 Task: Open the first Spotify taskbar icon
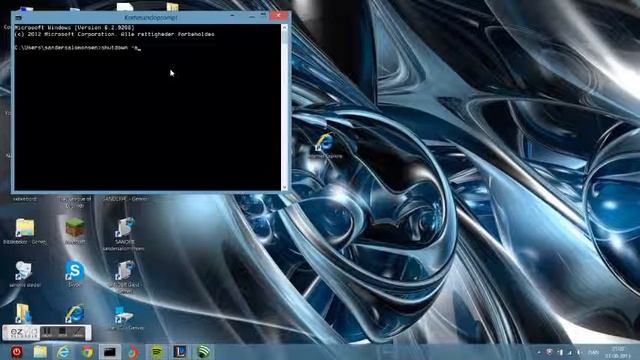[x=157, y=351]
